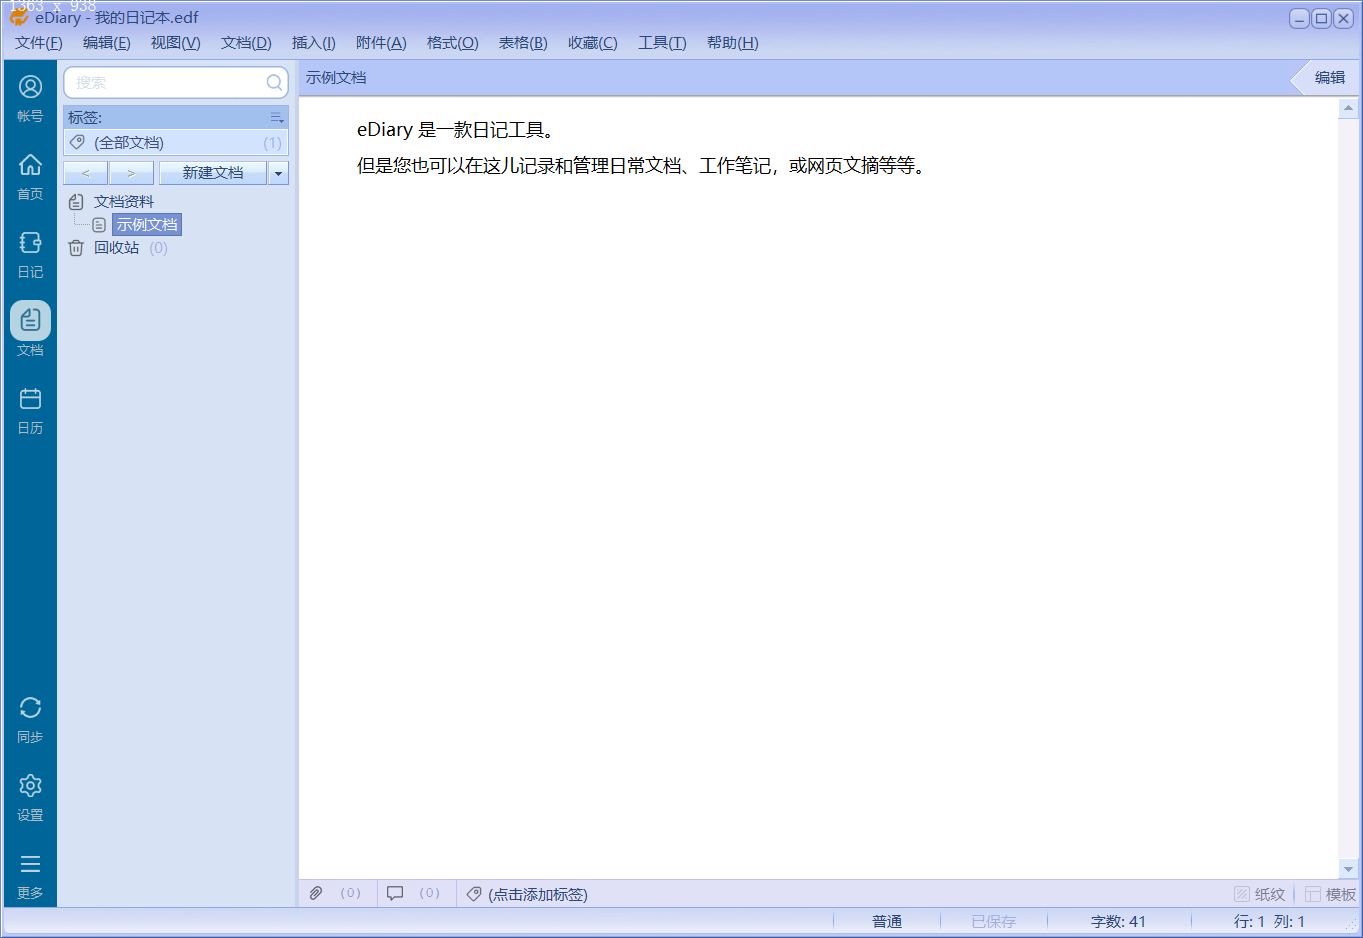Open the 表格(B) menu

[x=523, y=43]
